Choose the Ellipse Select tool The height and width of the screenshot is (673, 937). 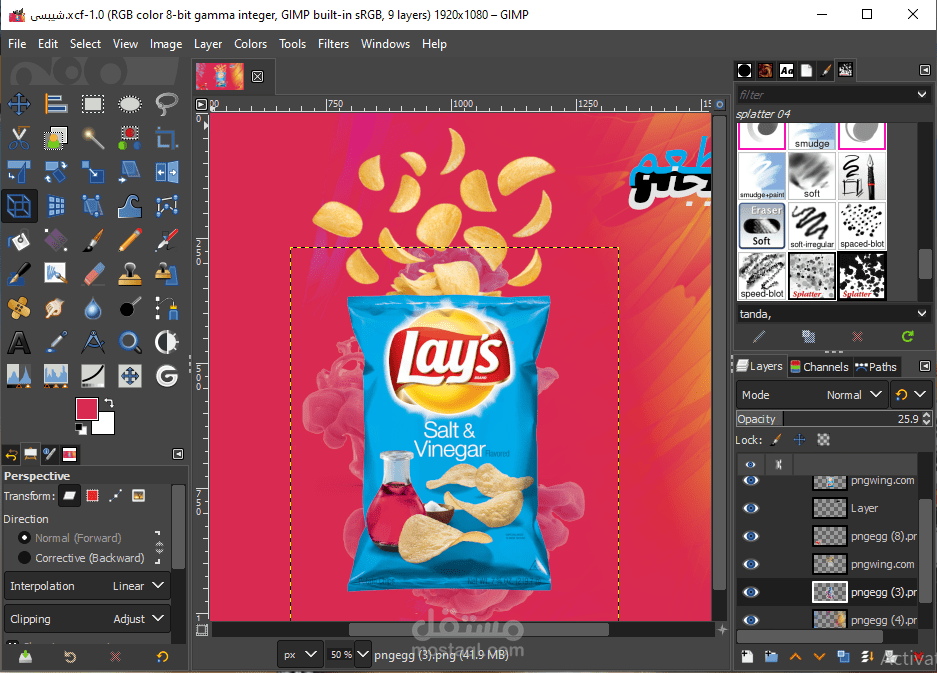(130, 104)
